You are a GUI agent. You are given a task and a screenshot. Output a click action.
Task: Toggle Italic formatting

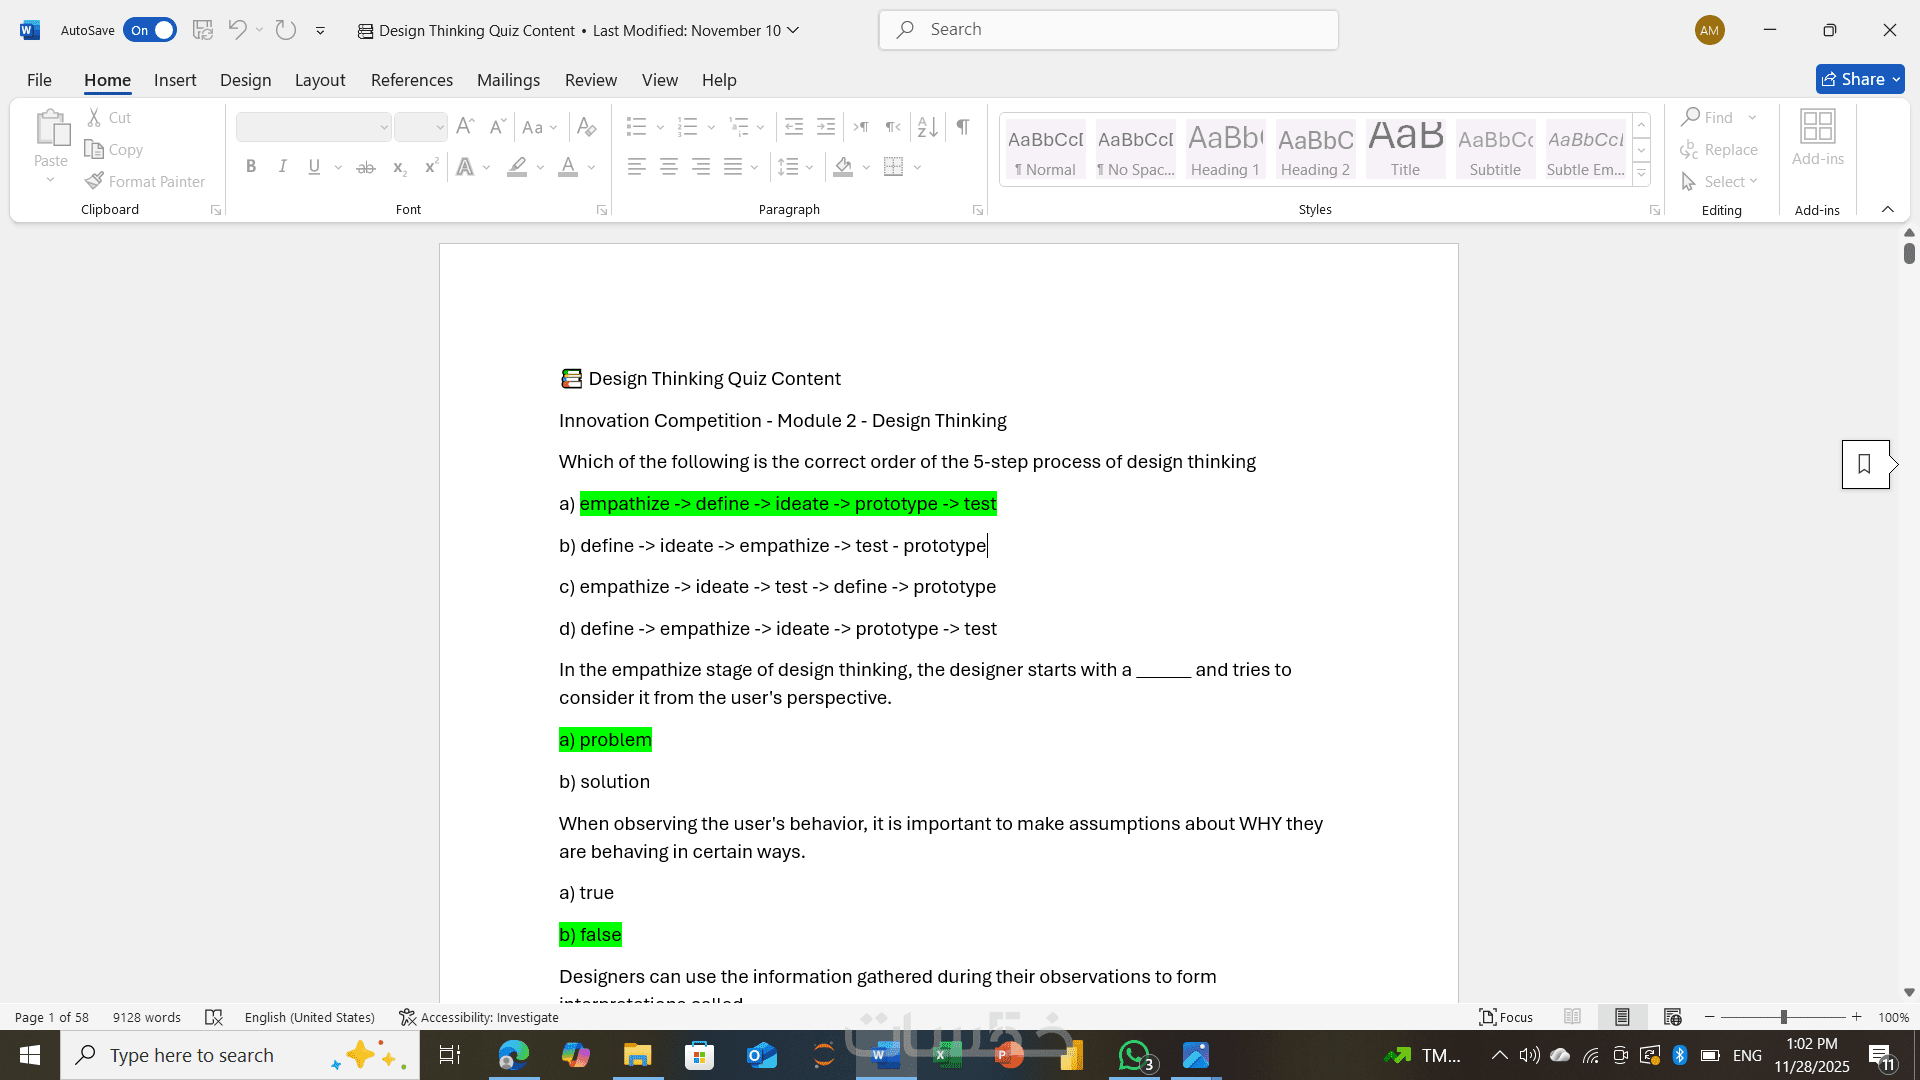click(x=283, y=167)
